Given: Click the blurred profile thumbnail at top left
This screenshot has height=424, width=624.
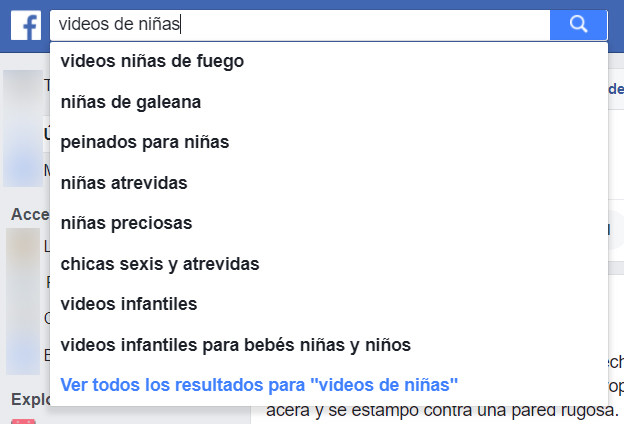Looking at the screenshot, I should point(23,128).
